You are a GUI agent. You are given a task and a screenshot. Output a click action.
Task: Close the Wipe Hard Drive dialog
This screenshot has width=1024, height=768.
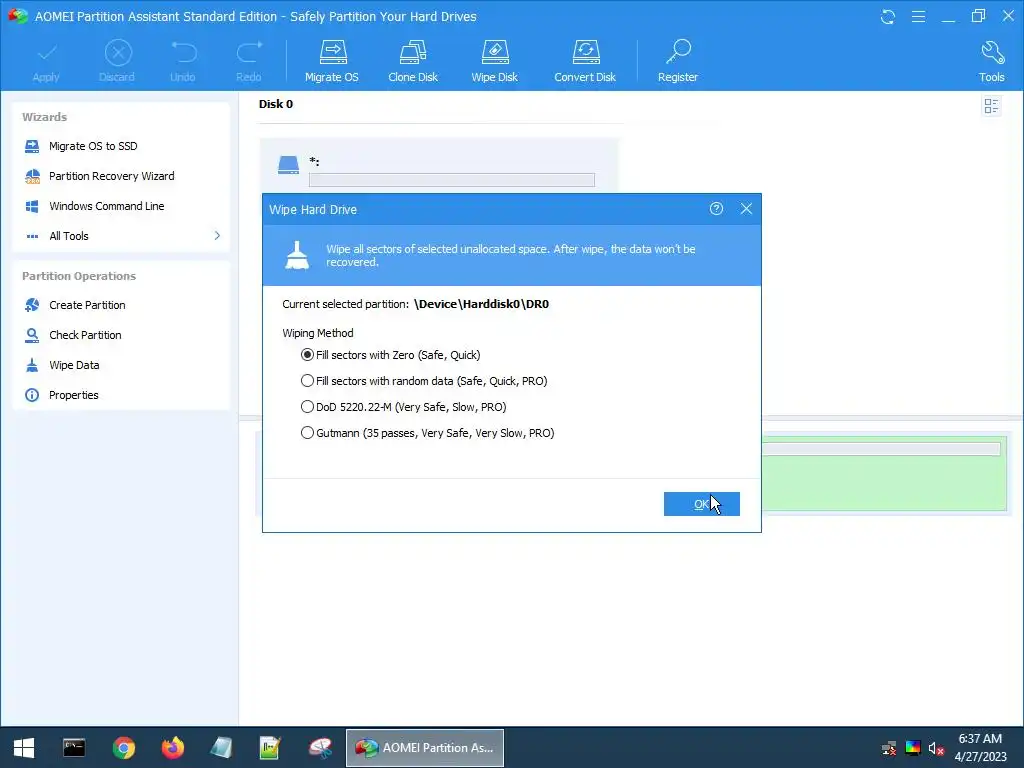pos(746,209)
